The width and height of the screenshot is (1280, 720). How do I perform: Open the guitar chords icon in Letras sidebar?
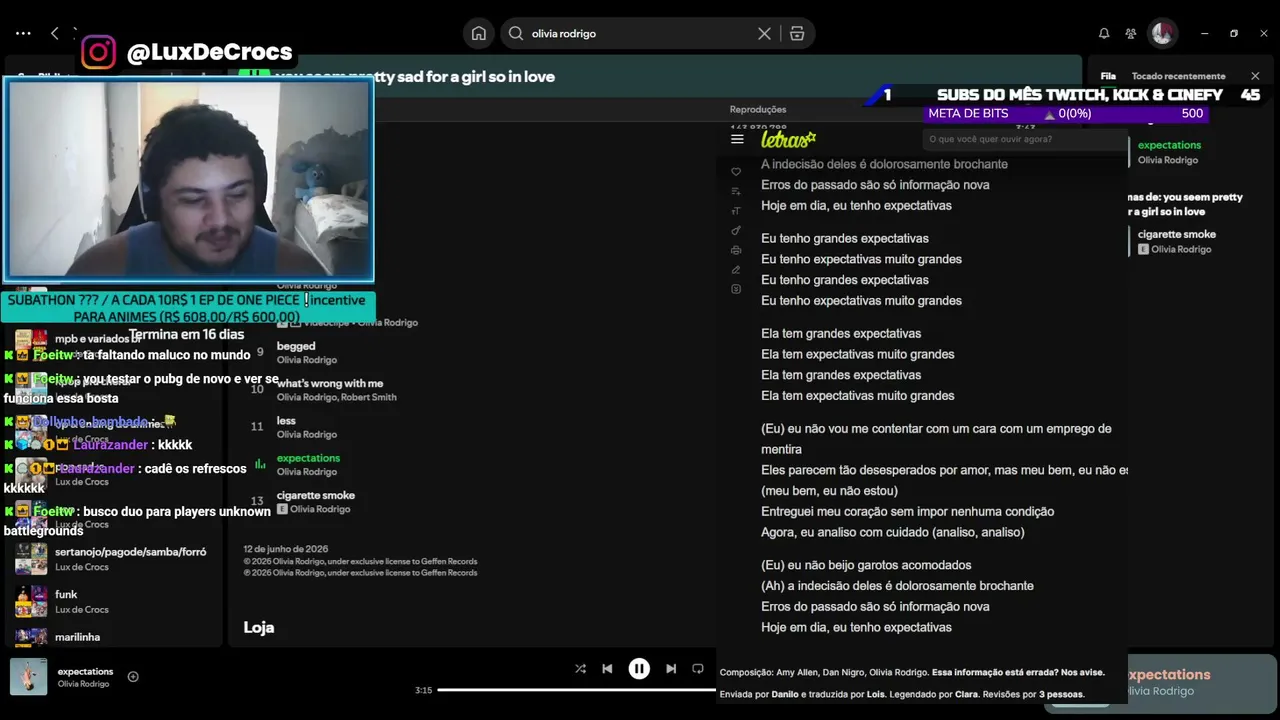click(x=736, y=230)
